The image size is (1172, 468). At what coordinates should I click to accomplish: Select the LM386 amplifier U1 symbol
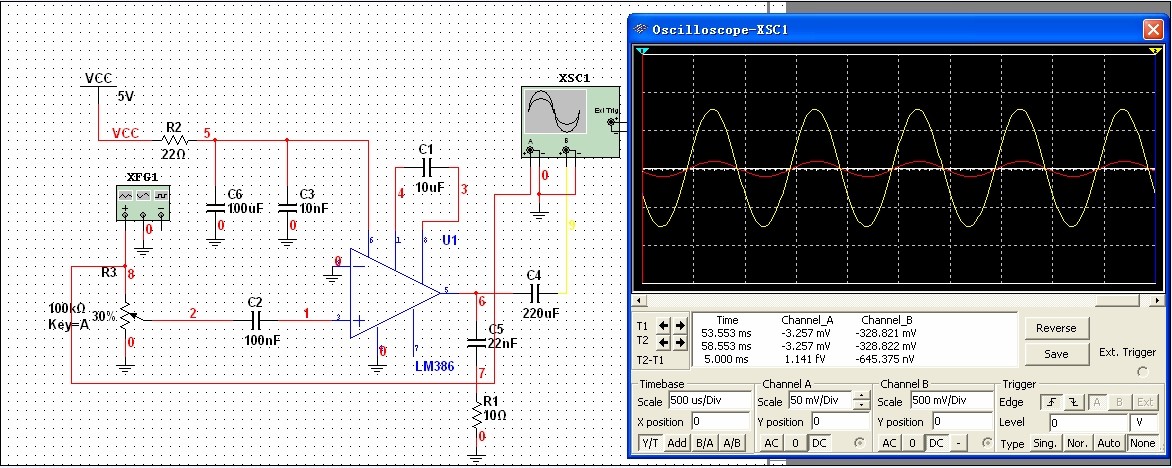point(396,294)
